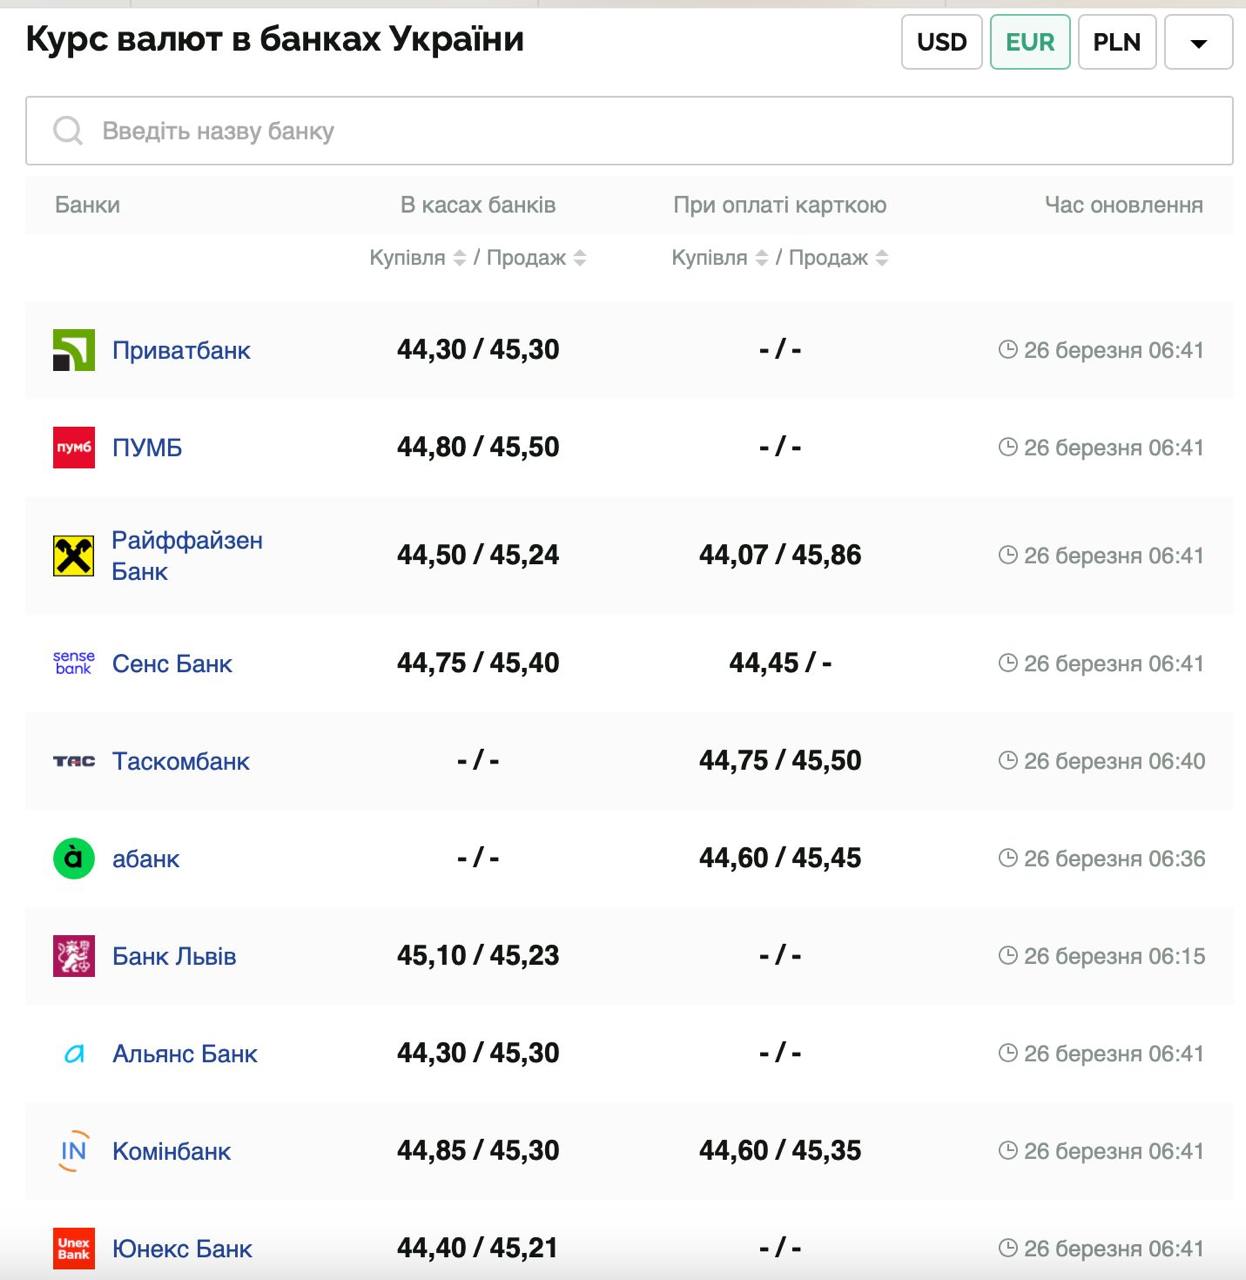This screenshot has width=1246, height=1280.
Task: Sort by cash desk Продаж rate
Action: coord(580,258)
